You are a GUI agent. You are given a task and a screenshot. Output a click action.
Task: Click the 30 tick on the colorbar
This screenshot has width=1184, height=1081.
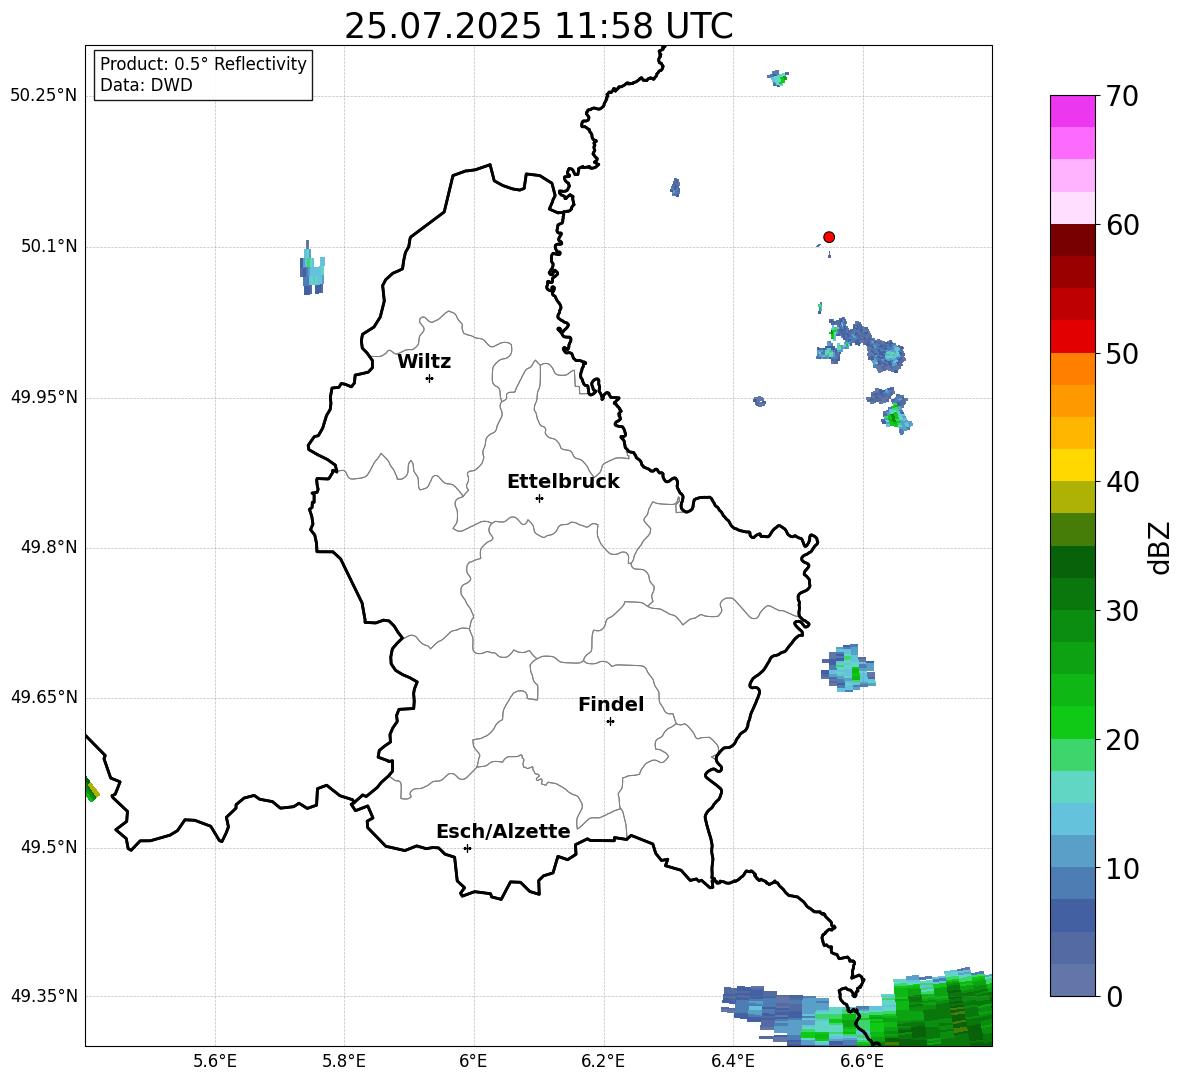(x=1121, y=611)
